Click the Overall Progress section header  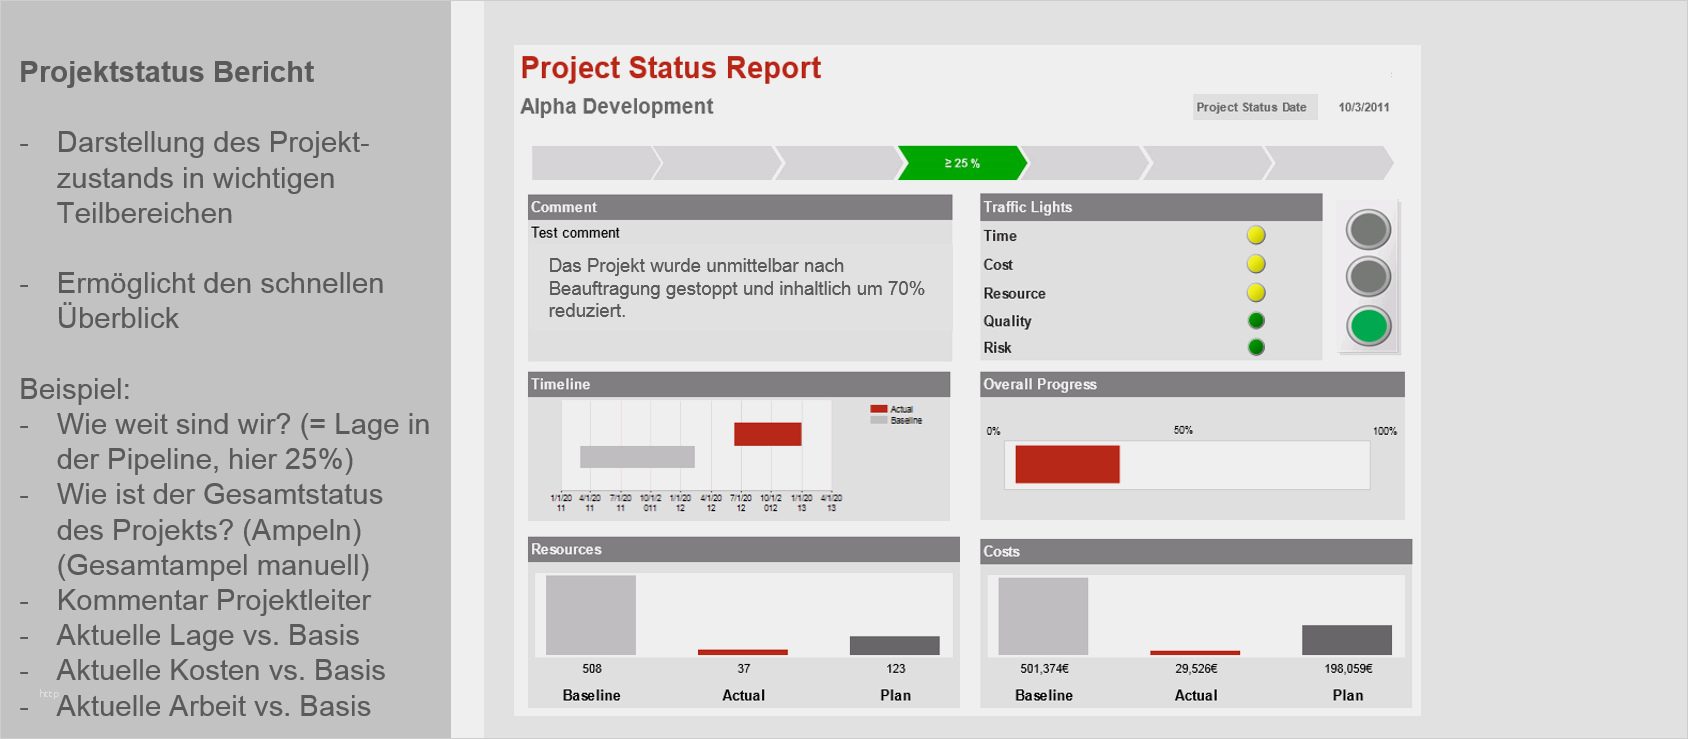pyautogui.click(x=1192, y=384)
